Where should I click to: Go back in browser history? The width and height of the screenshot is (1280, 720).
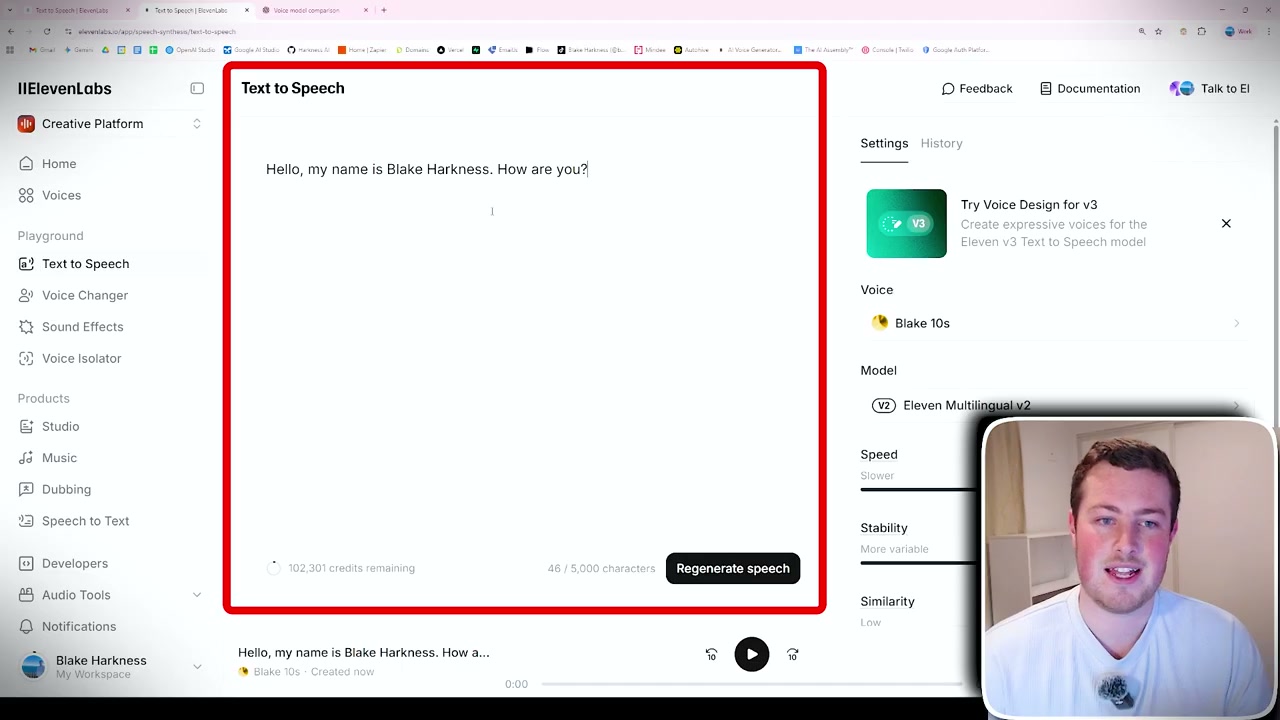tap(10, 31)
